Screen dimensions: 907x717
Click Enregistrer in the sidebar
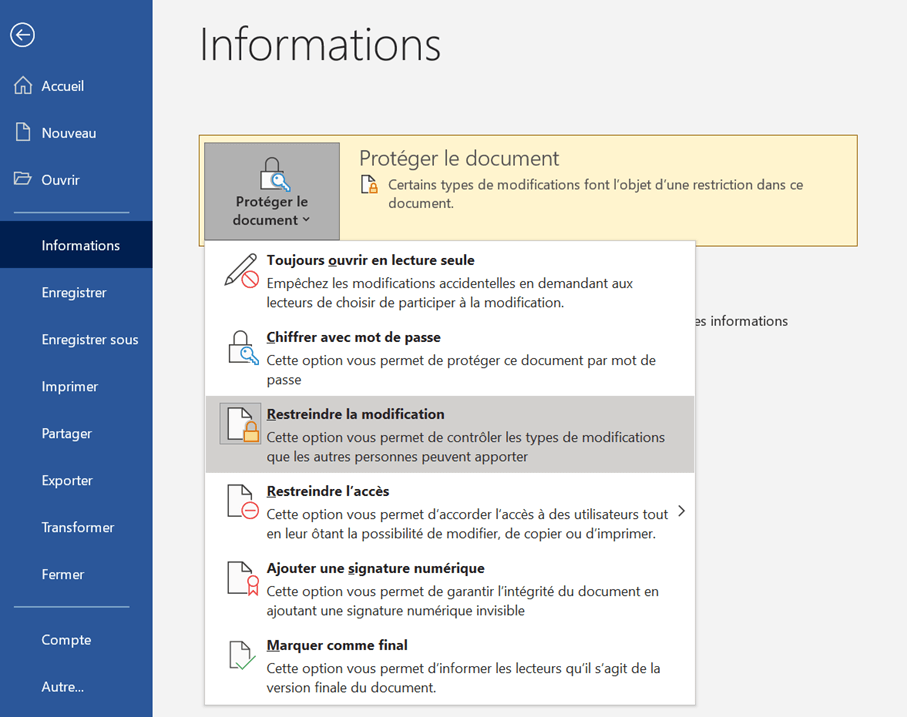point(76,292)
